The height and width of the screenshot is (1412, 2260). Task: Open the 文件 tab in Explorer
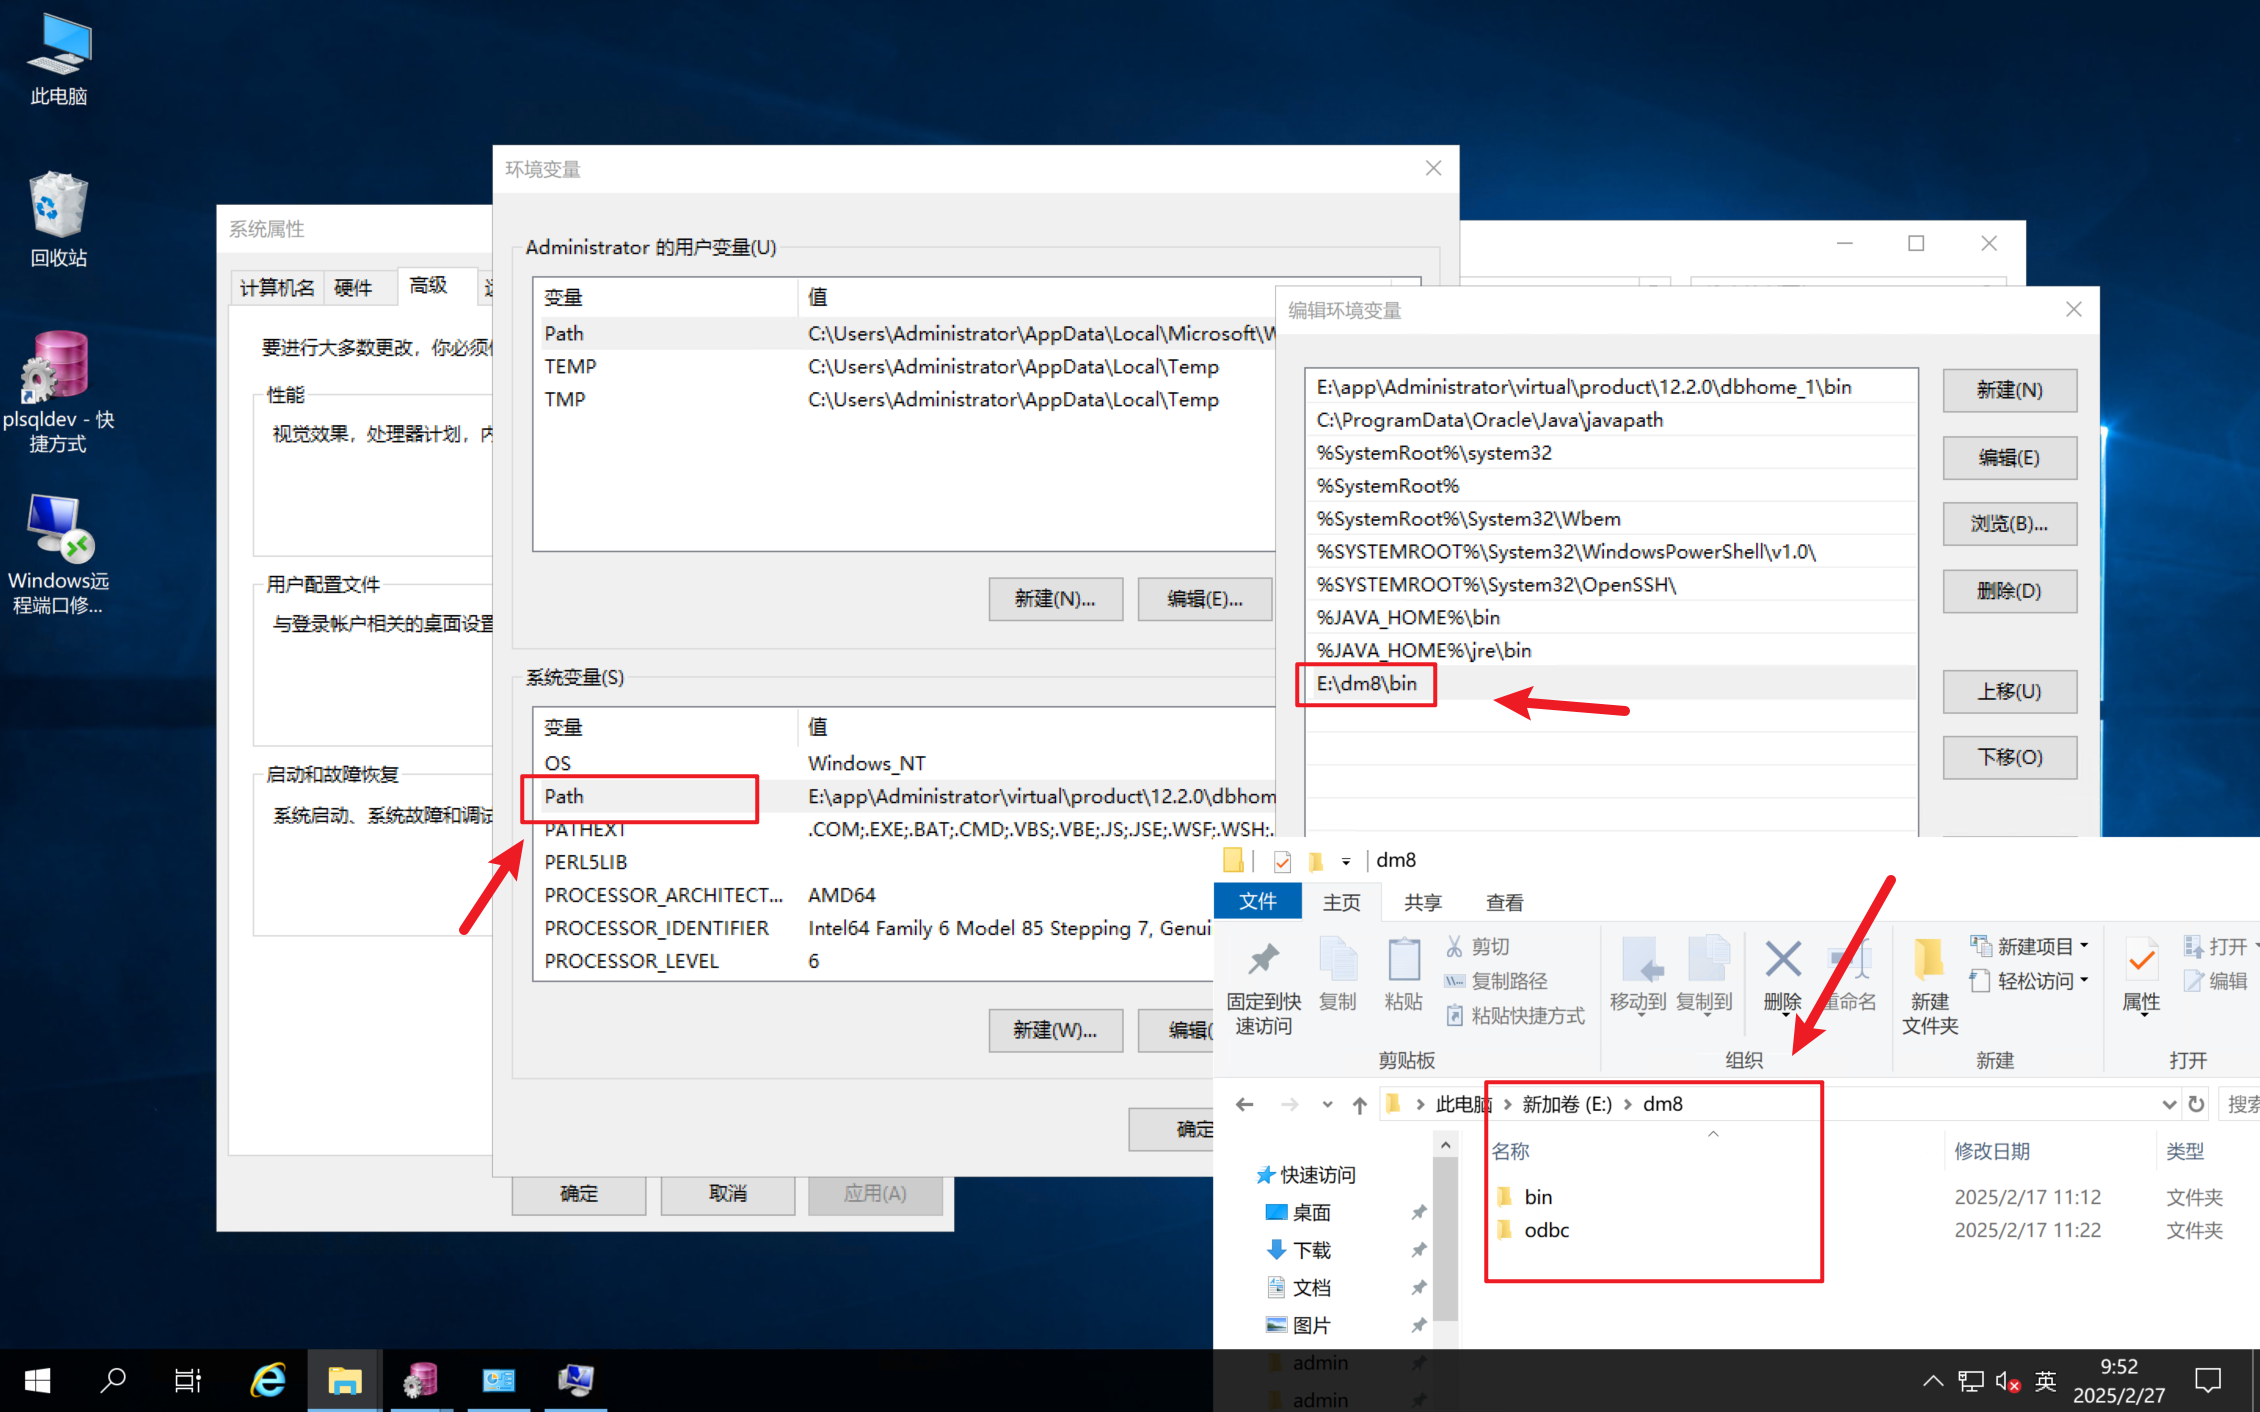[x=1257, y=901]
